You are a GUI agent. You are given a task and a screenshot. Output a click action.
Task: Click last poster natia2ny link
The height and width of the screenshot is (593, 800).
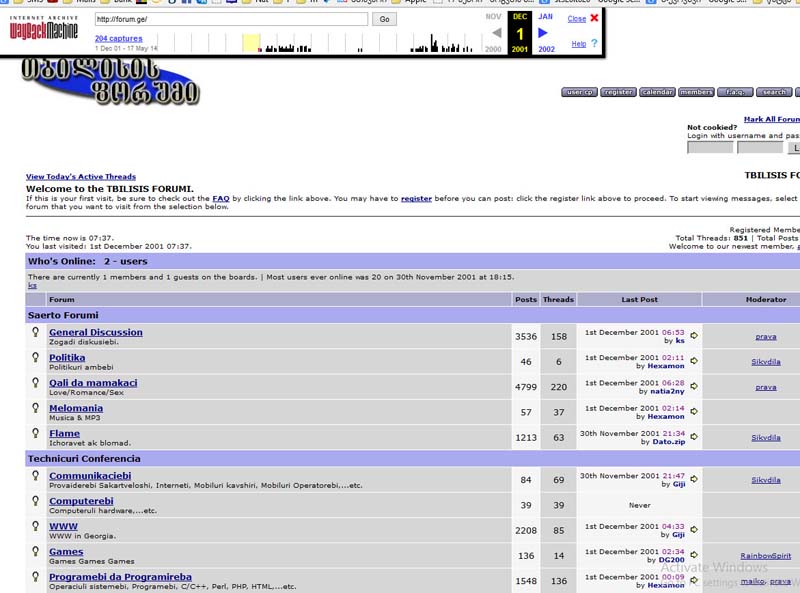point(667,391)
